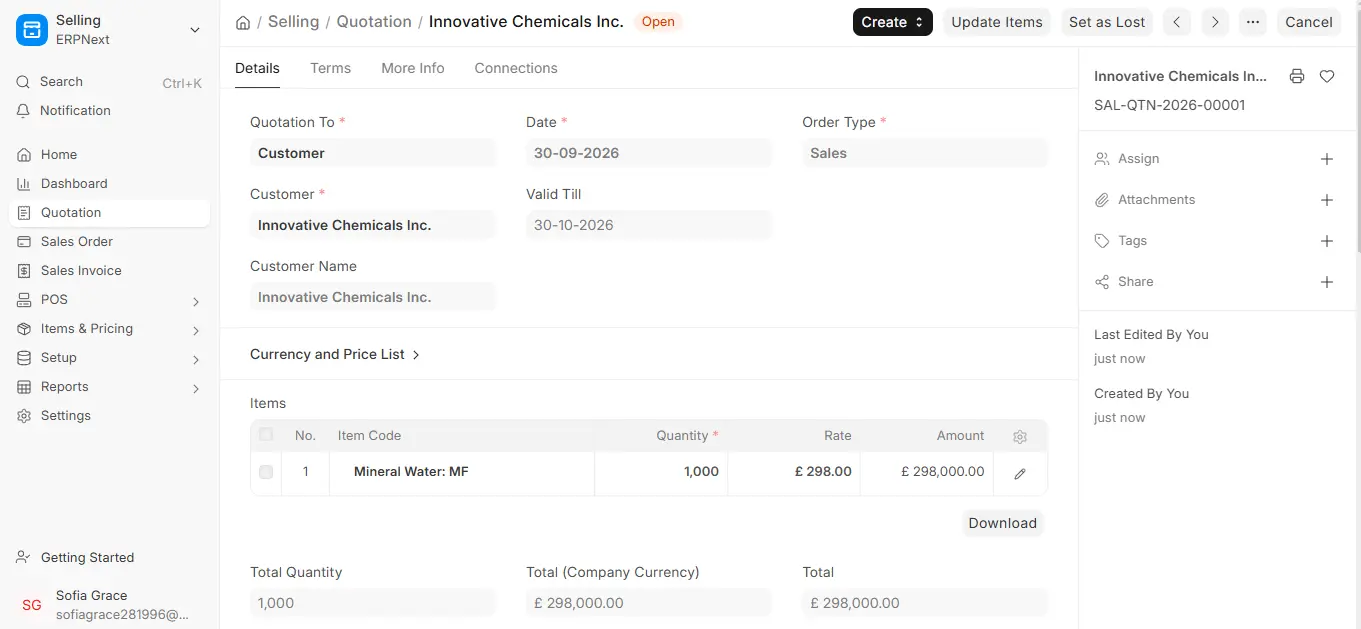Click the Date field 30-09-2026
Viewport: 1361px width, 629px height.
[x=649, y=153]
